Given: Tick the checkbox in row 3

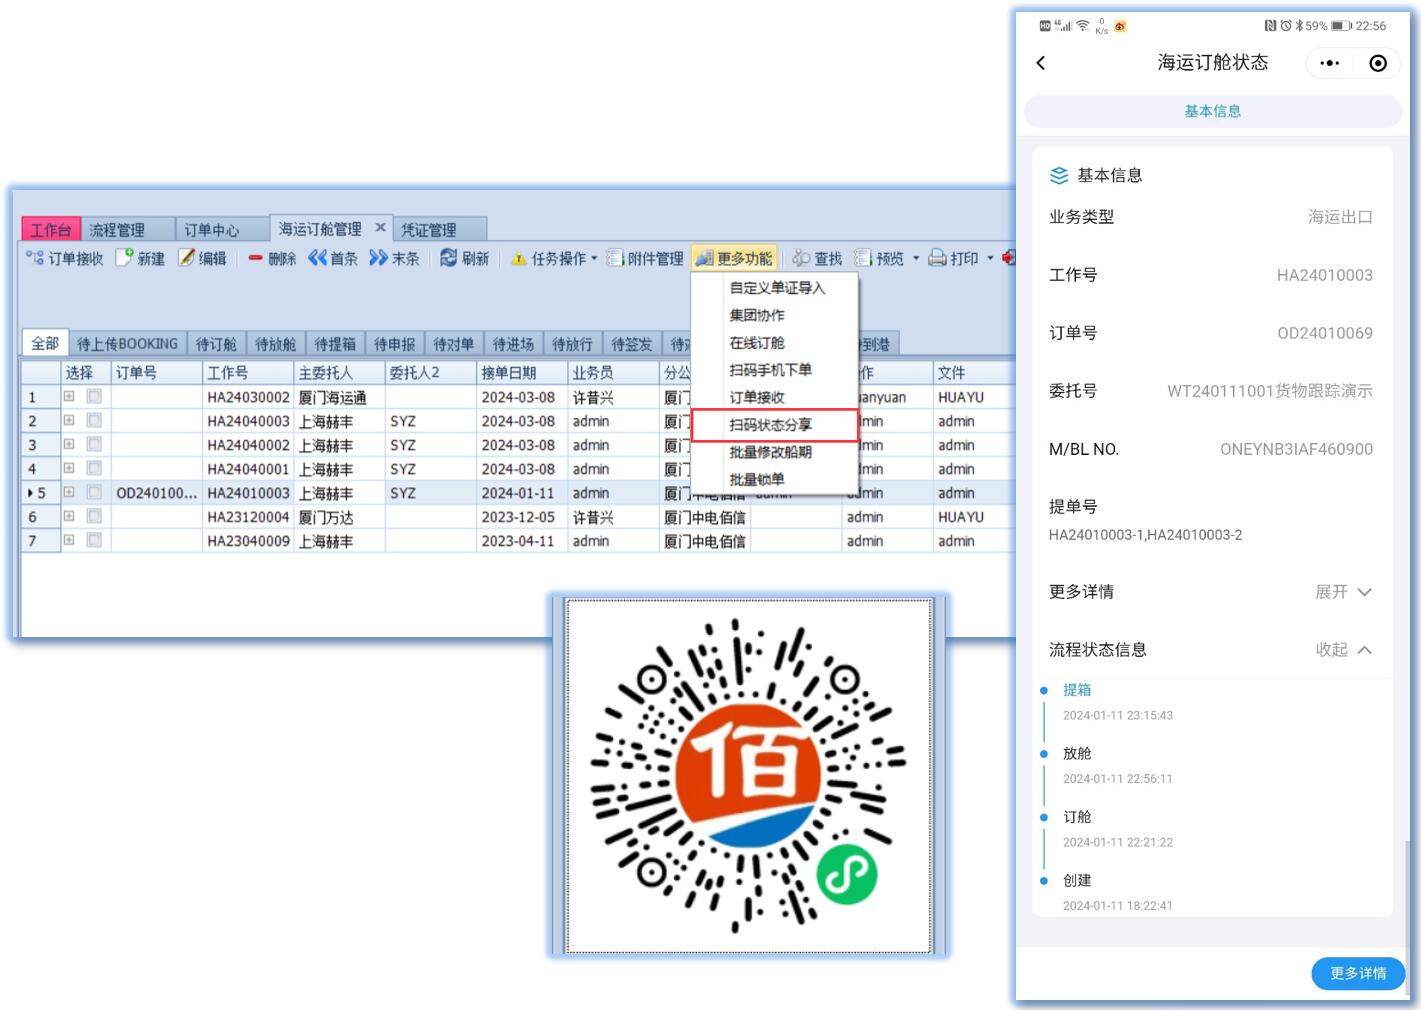Looking at the screenshot, I should pyautogui.click(x=94, y=444).
